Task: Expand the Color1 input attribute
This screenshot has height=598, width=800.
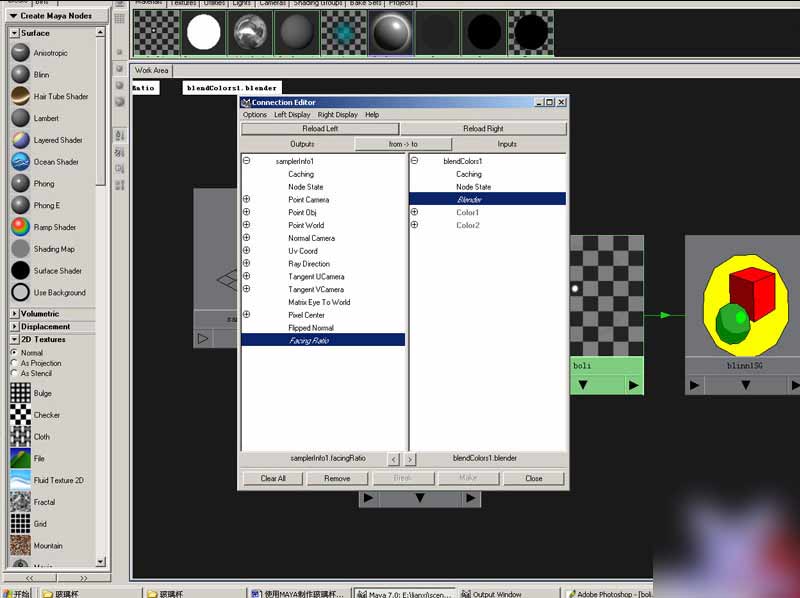Action: point(414,212)
